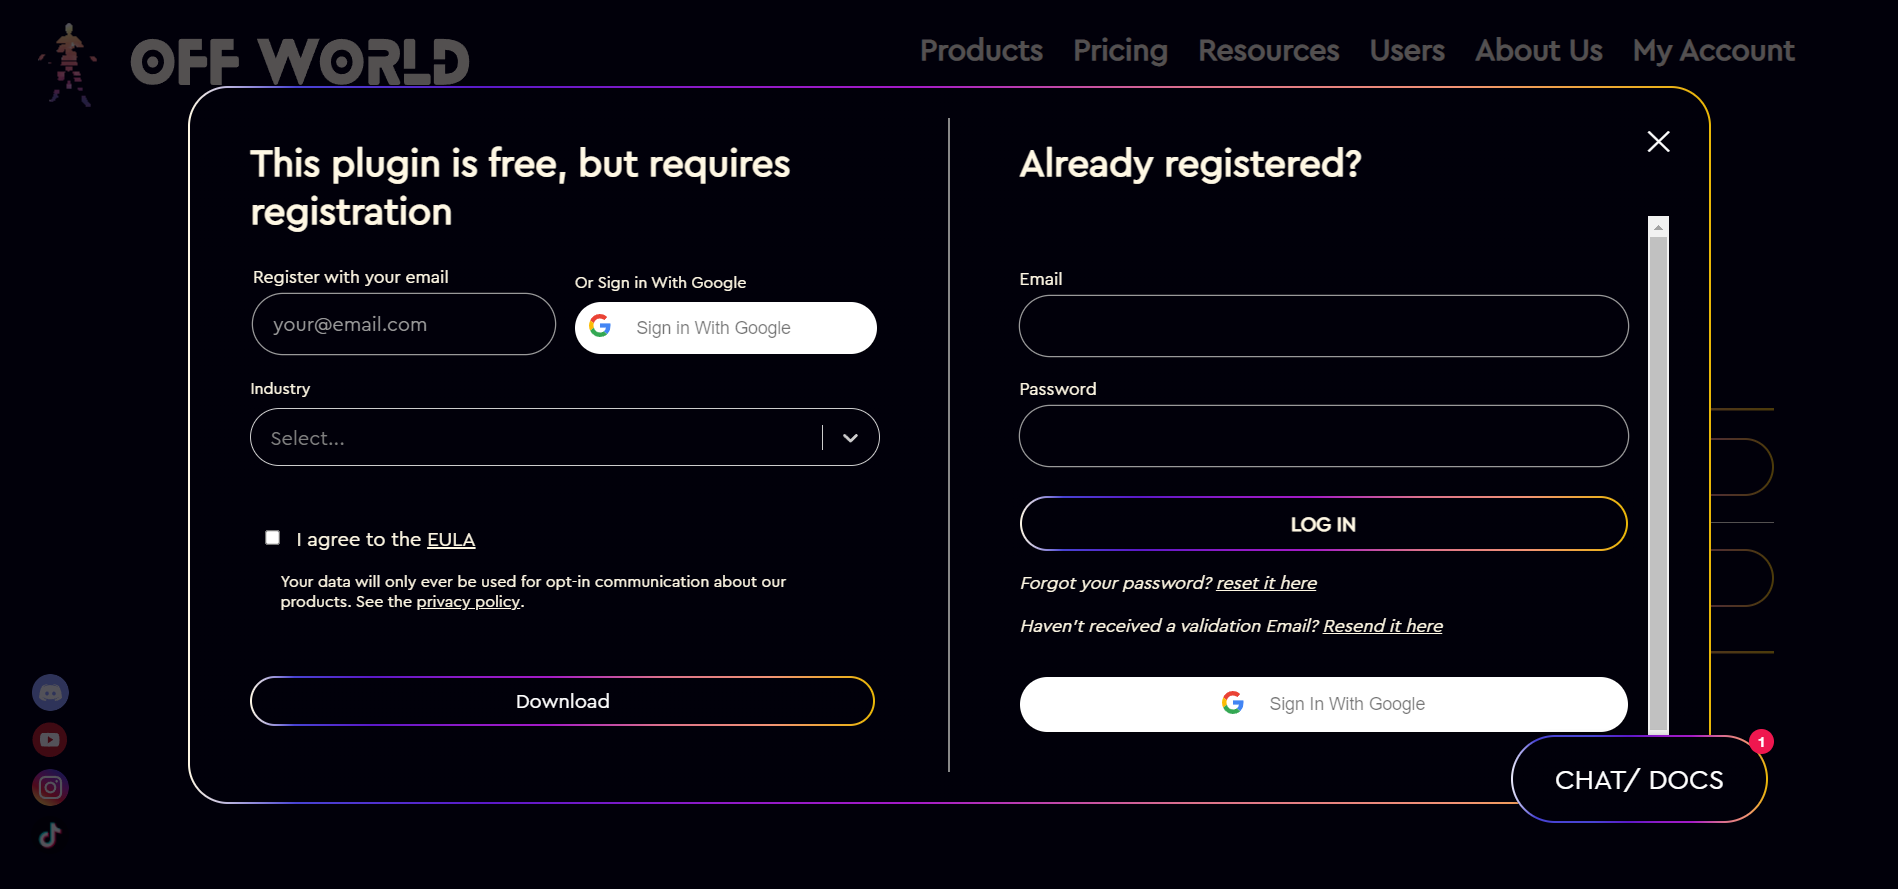Click the dialog scrollbar up arrow
The height and width of the screenshot is (889, 1898).
1658,227
